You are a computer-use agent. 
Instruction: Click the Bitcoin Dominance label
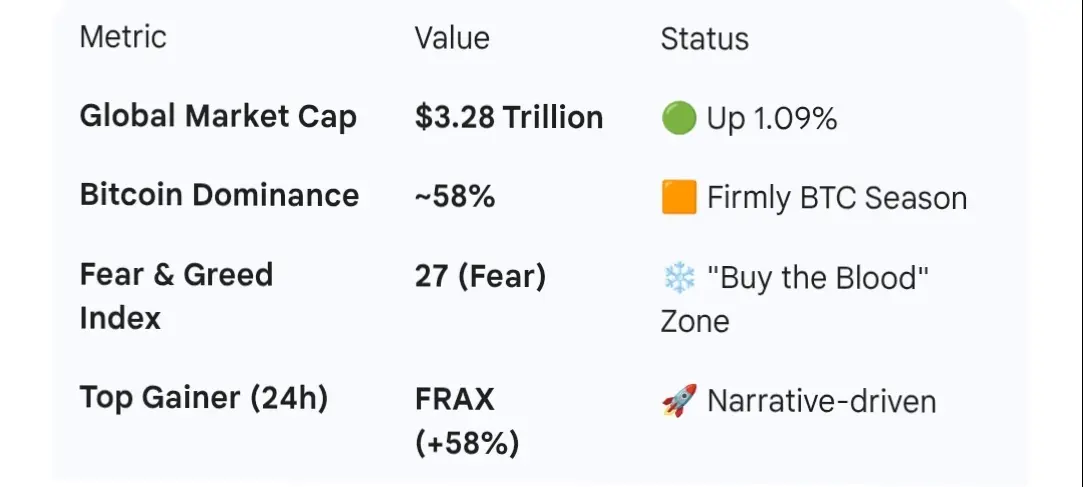point(219,195)
